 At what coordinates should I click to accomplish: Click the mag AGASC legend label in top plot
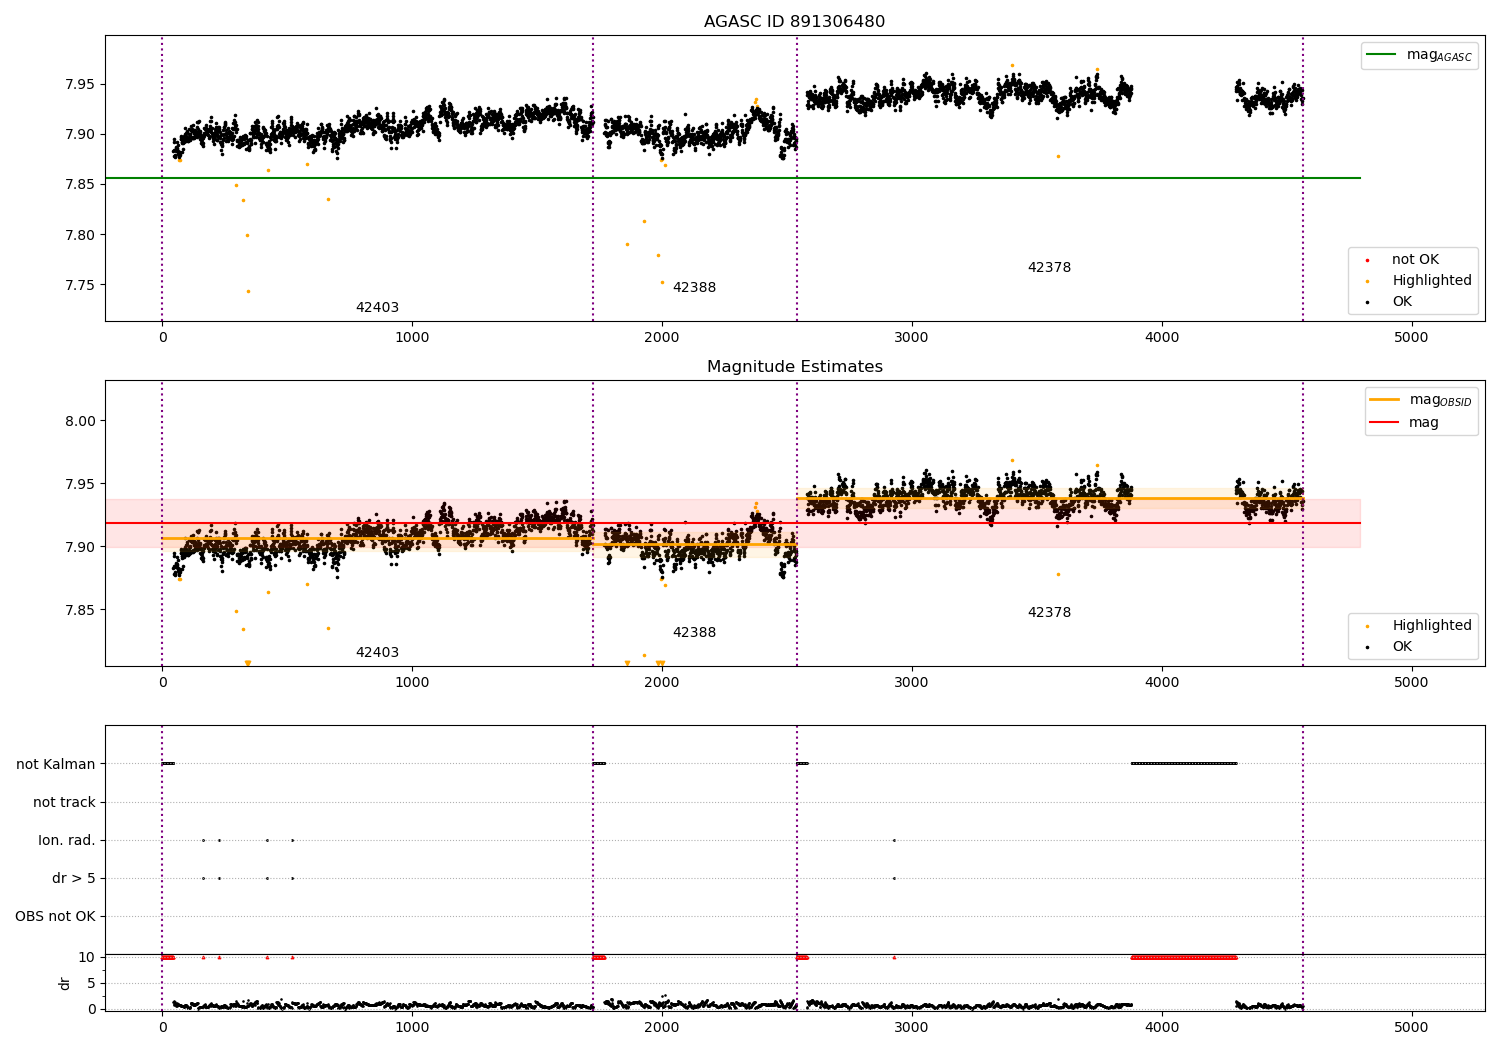coord(1439,55)
